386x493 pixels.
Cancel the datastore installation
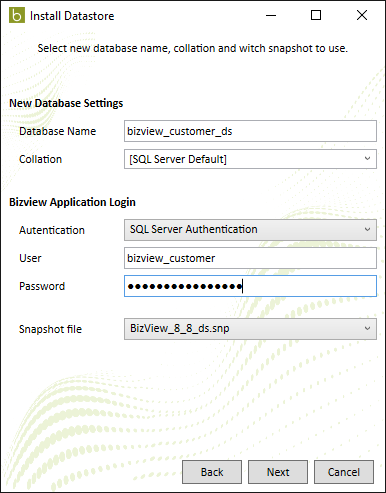[344, 472]
